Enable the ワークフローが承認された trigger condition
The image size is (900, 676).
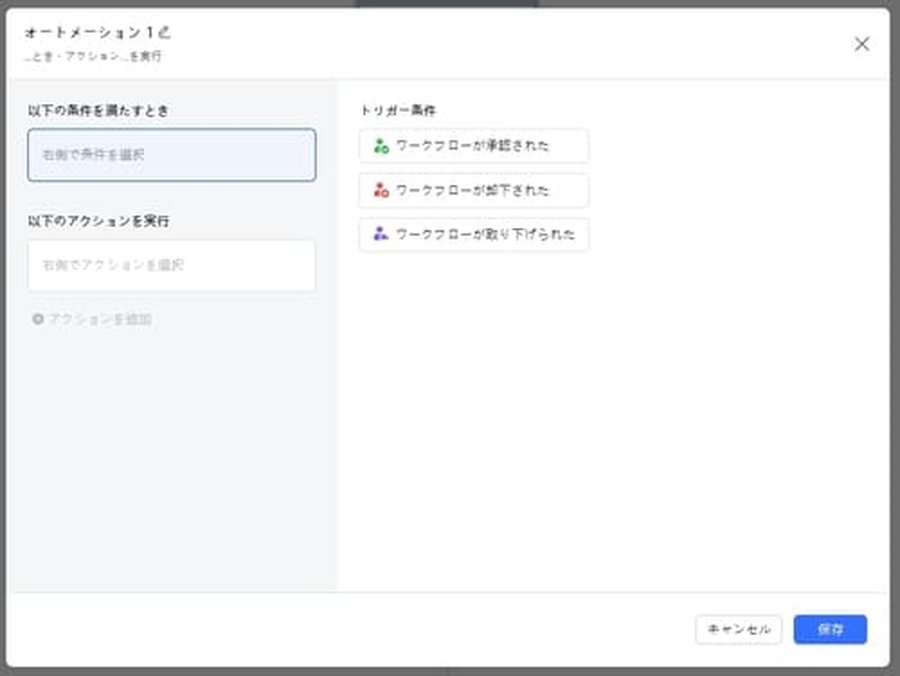[x=473, y=146]
